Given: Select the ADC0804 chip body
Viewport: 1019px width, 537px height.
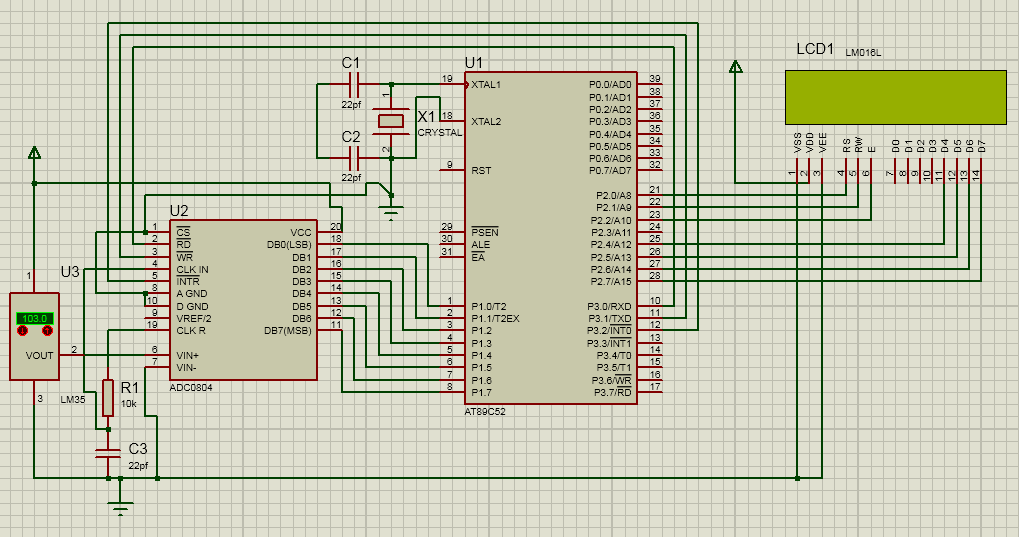Looking at the screenshot, I should point(244,300).
